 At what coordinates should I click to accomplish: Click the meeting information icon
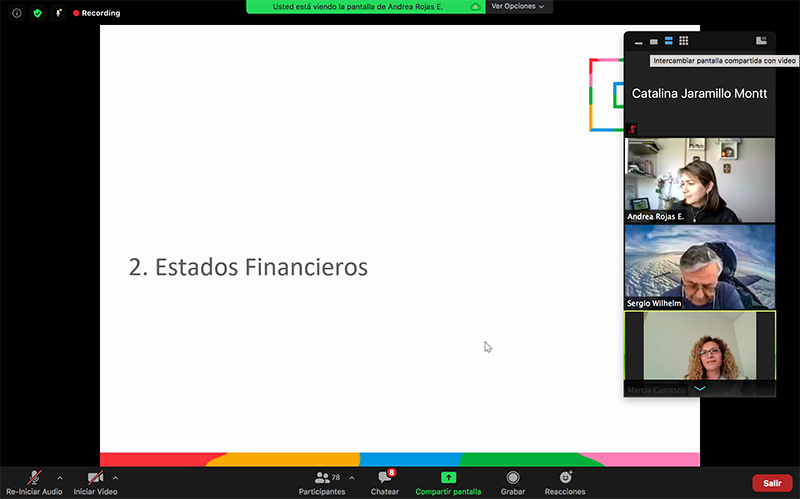click(x=16, y=13)
